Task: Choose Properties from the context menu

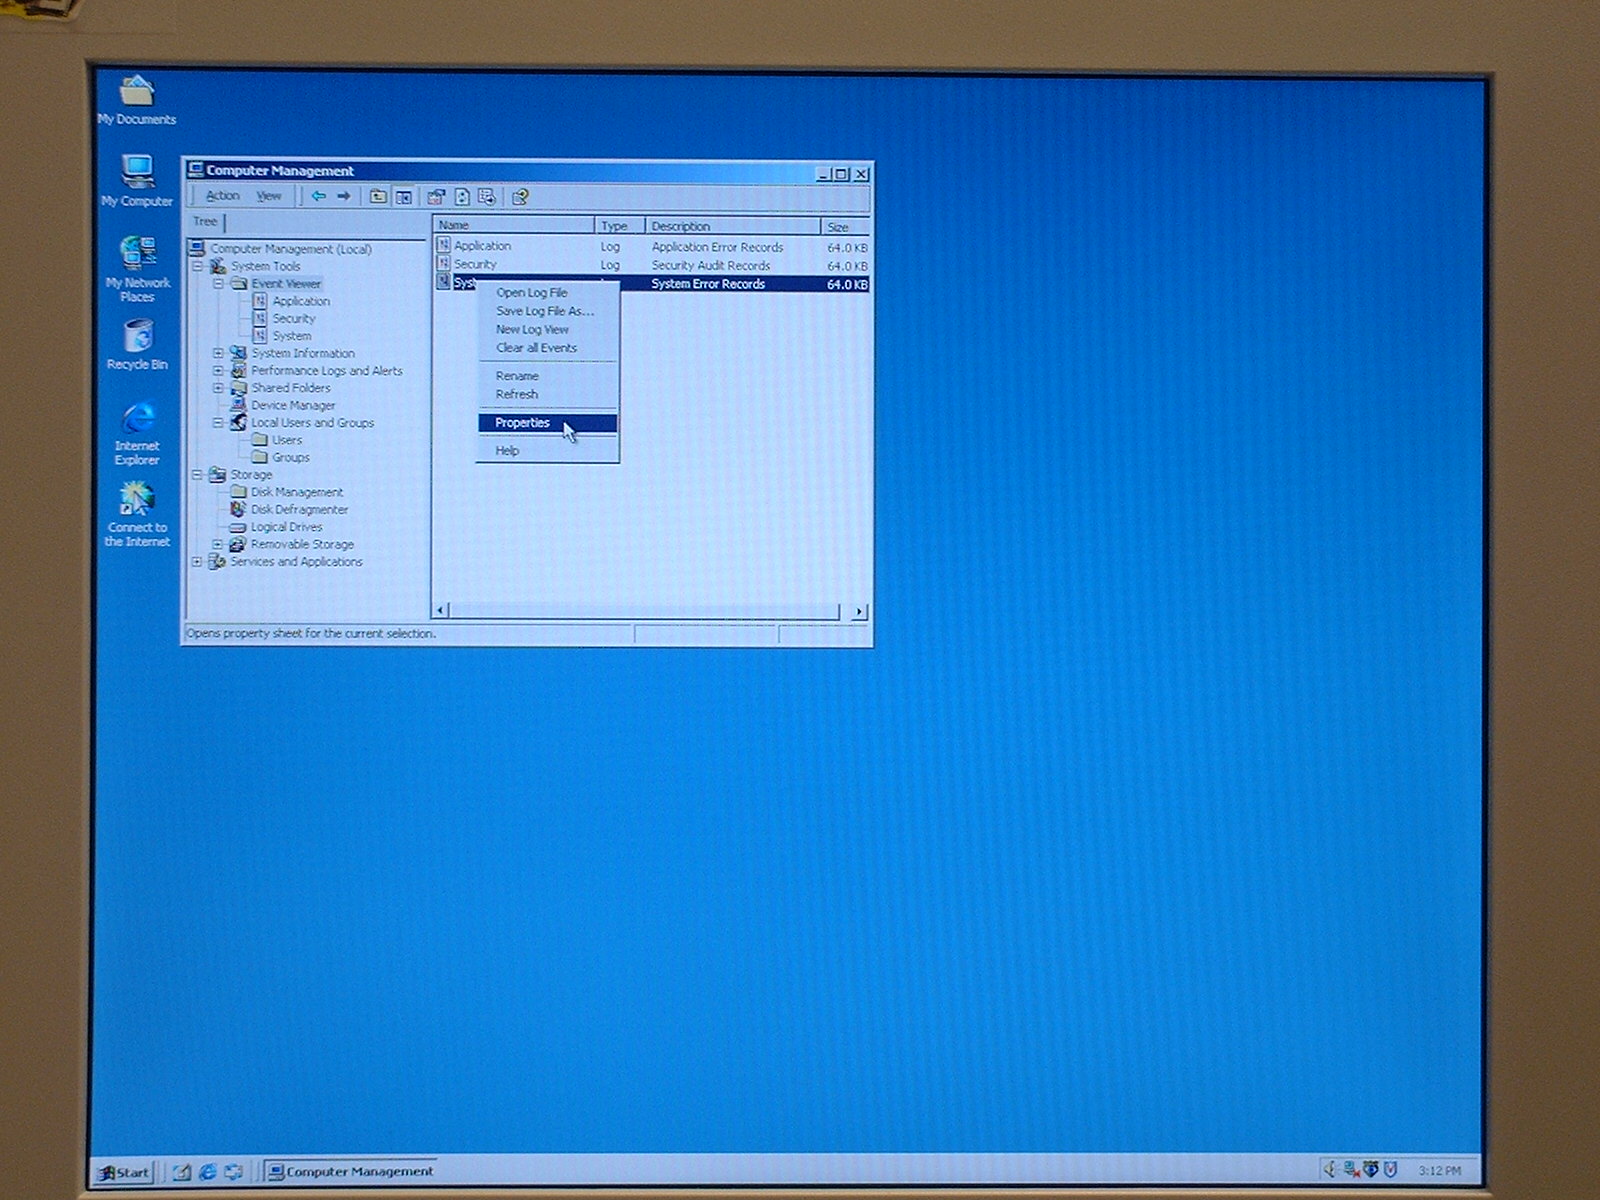Action: coord(523,423)
